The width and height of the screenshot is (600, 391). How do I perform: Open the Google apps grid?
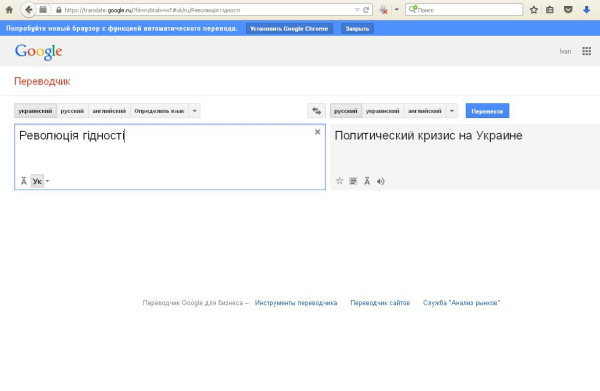coord(587,51)
